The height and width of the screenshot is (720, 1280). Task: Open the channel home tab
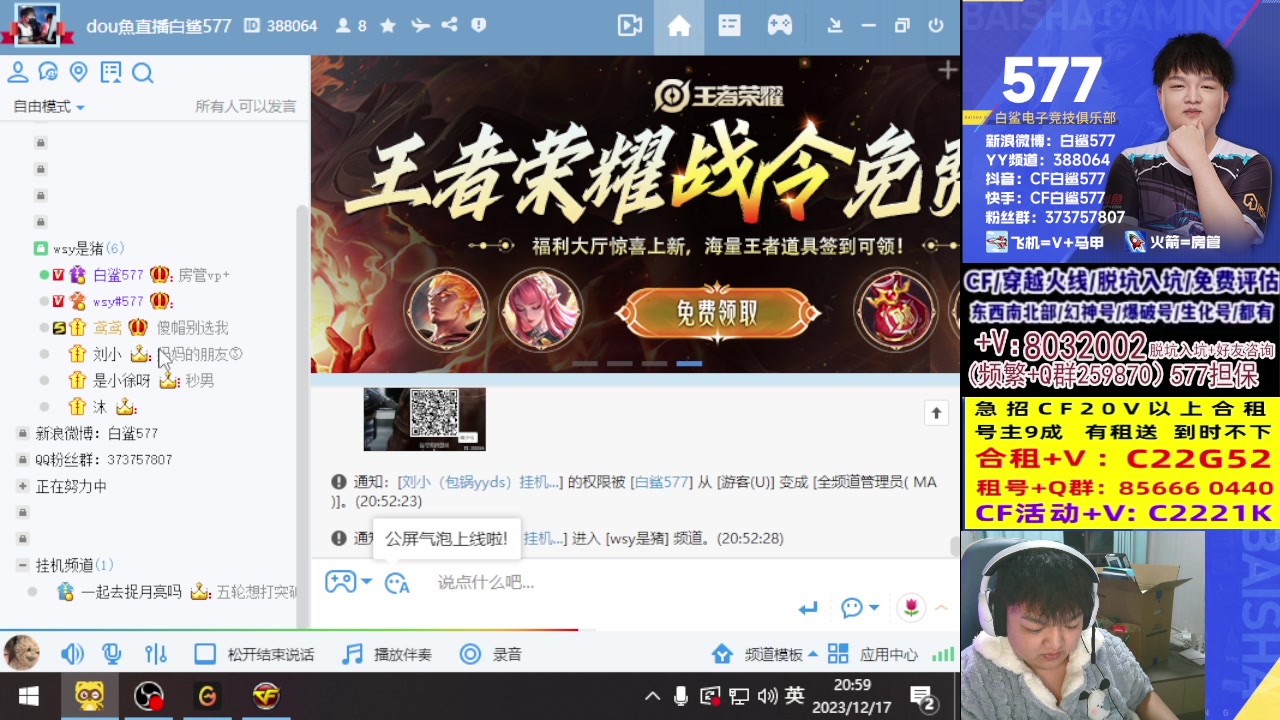point(679,26)
